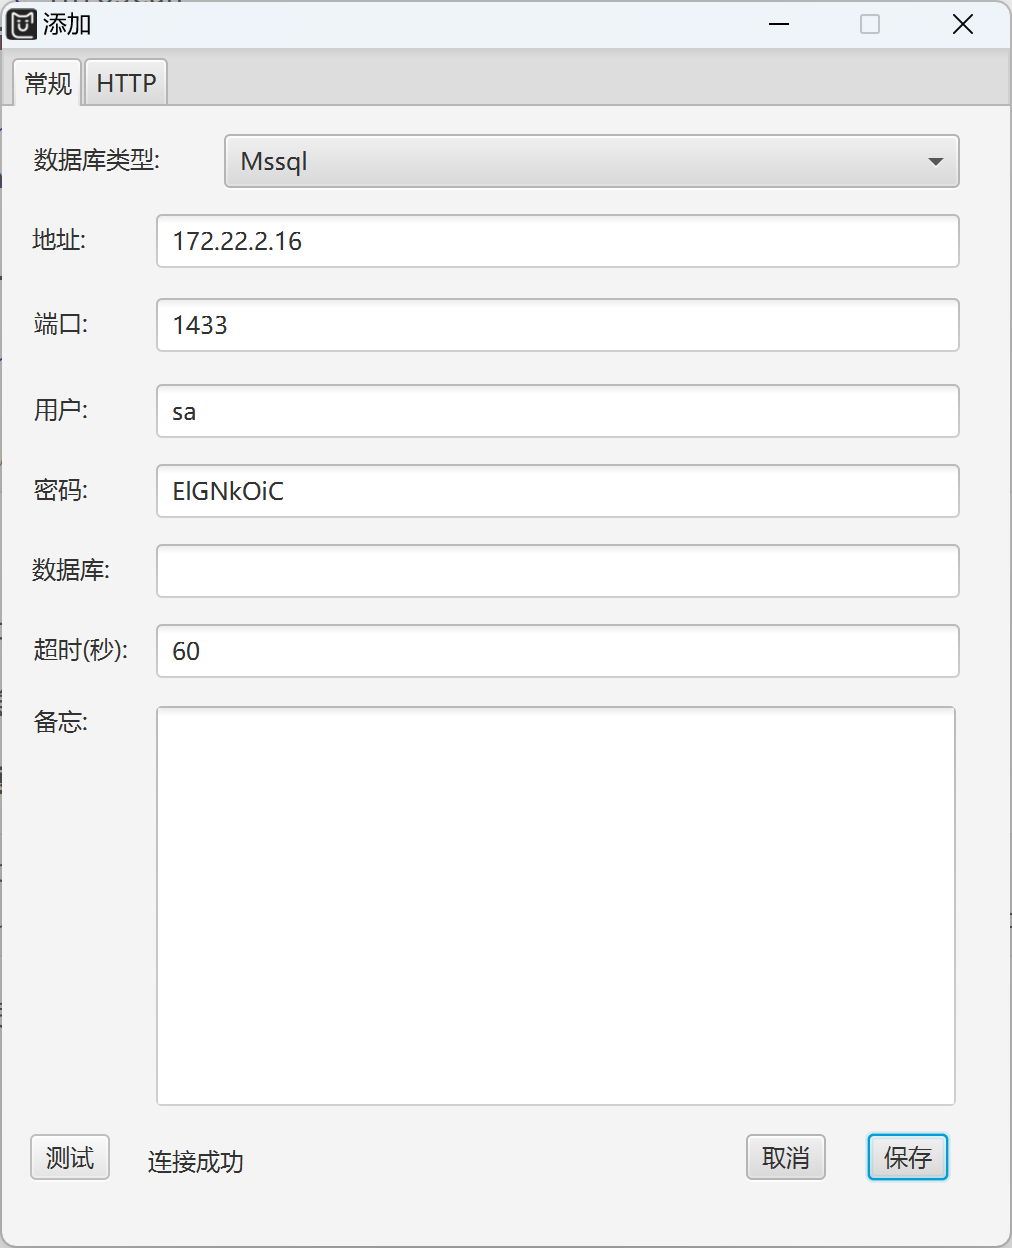The height and width of the screenshot is (1248, 1012).
Task: Click into the 用户 field with sa
Action: pyautogui.click(x=558, y=411)
